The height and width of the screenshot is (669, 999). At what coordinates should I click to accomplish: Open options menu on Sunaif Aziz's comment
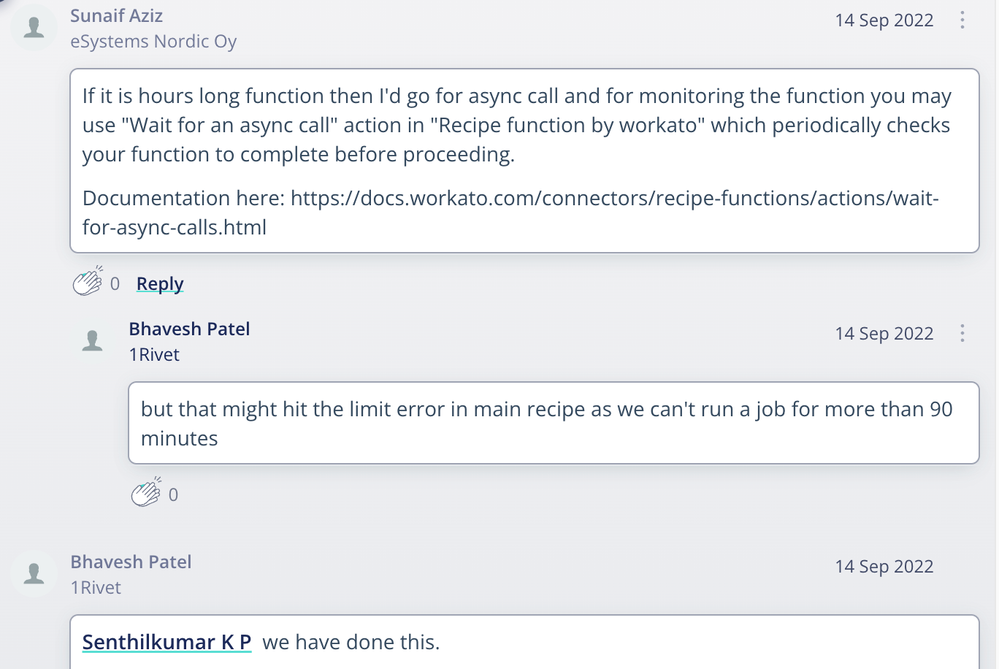(962, 20)
